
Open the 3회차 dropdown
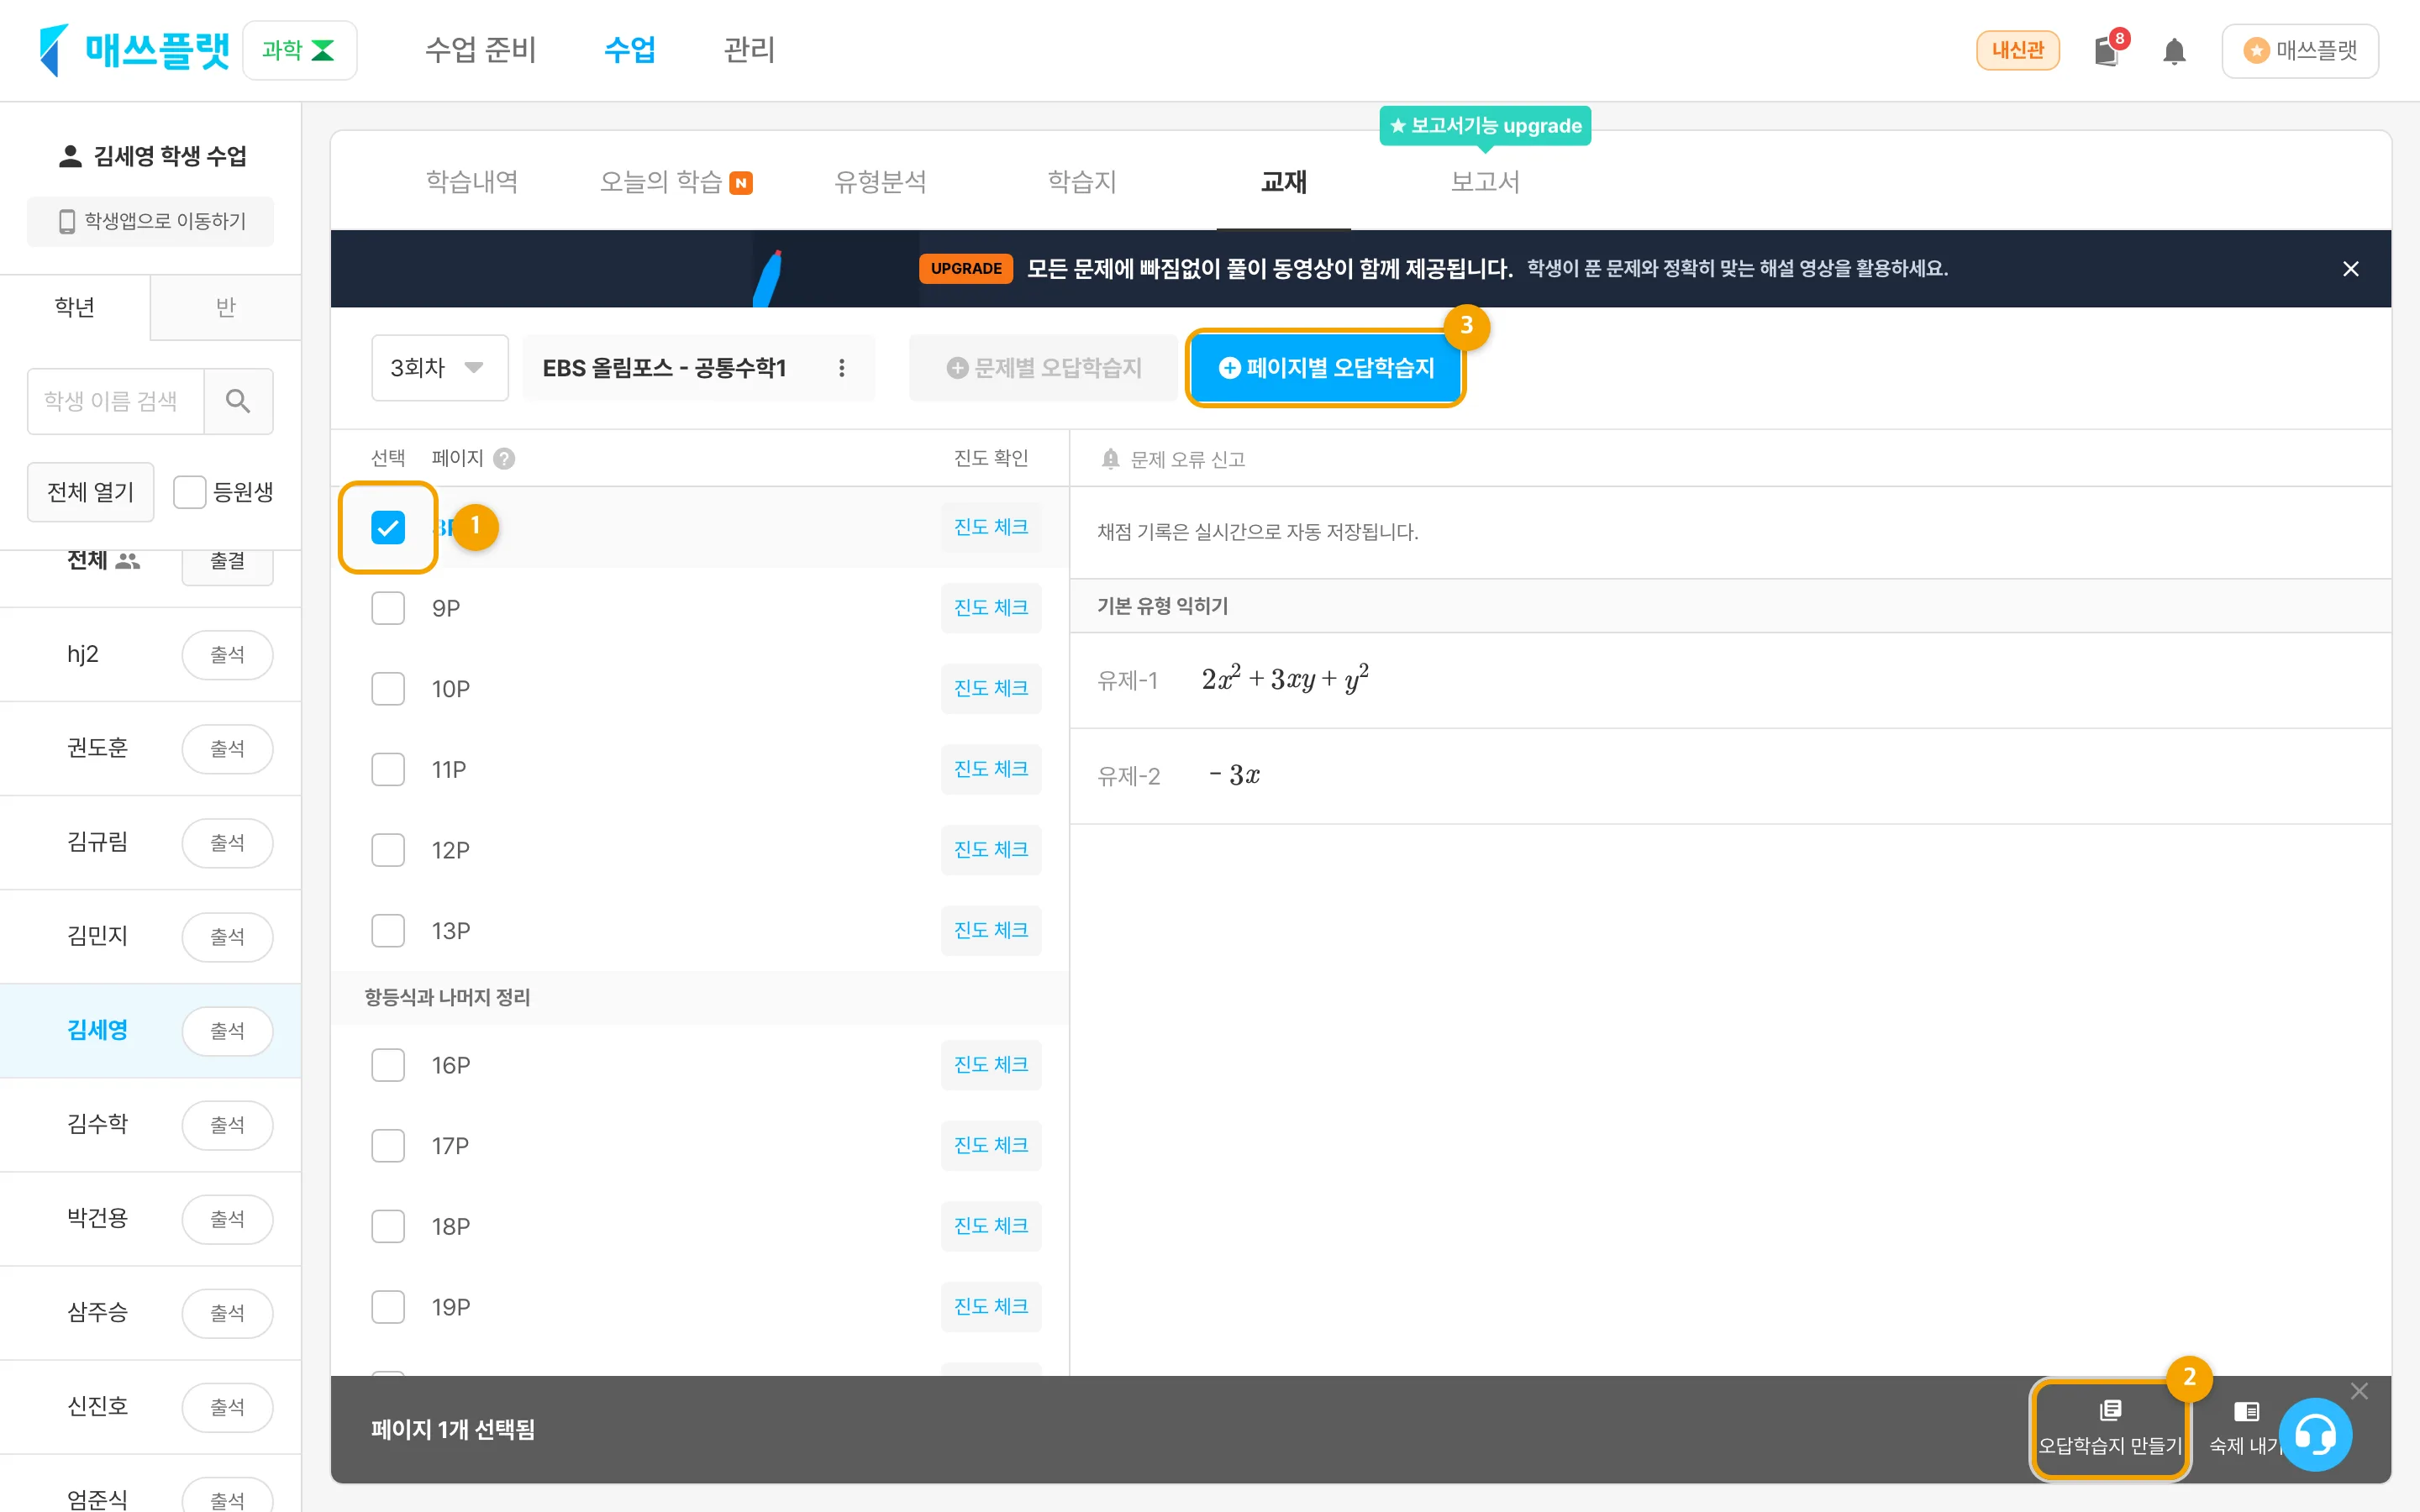coord(440,368)
